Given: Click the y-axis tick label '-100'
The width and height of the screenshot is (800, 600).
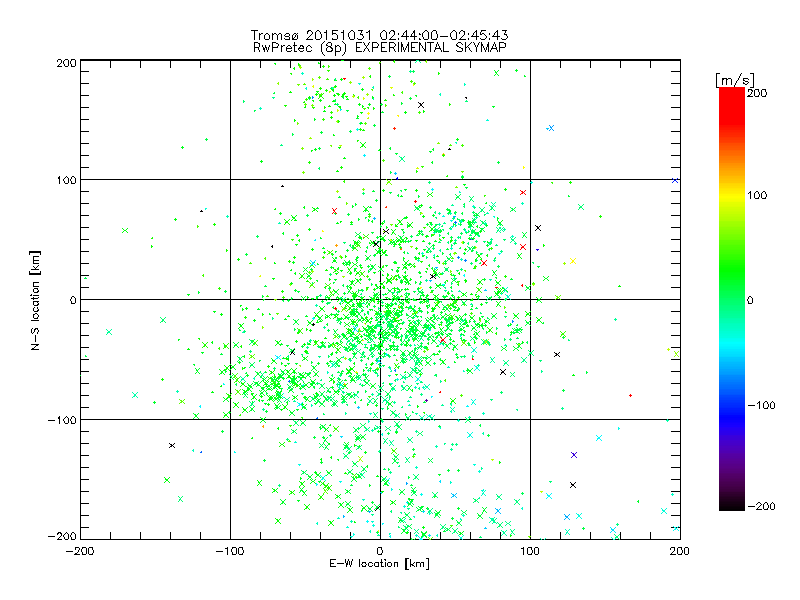Looking at the screenshot, I should pyautogui.click(x=62, y=420).
